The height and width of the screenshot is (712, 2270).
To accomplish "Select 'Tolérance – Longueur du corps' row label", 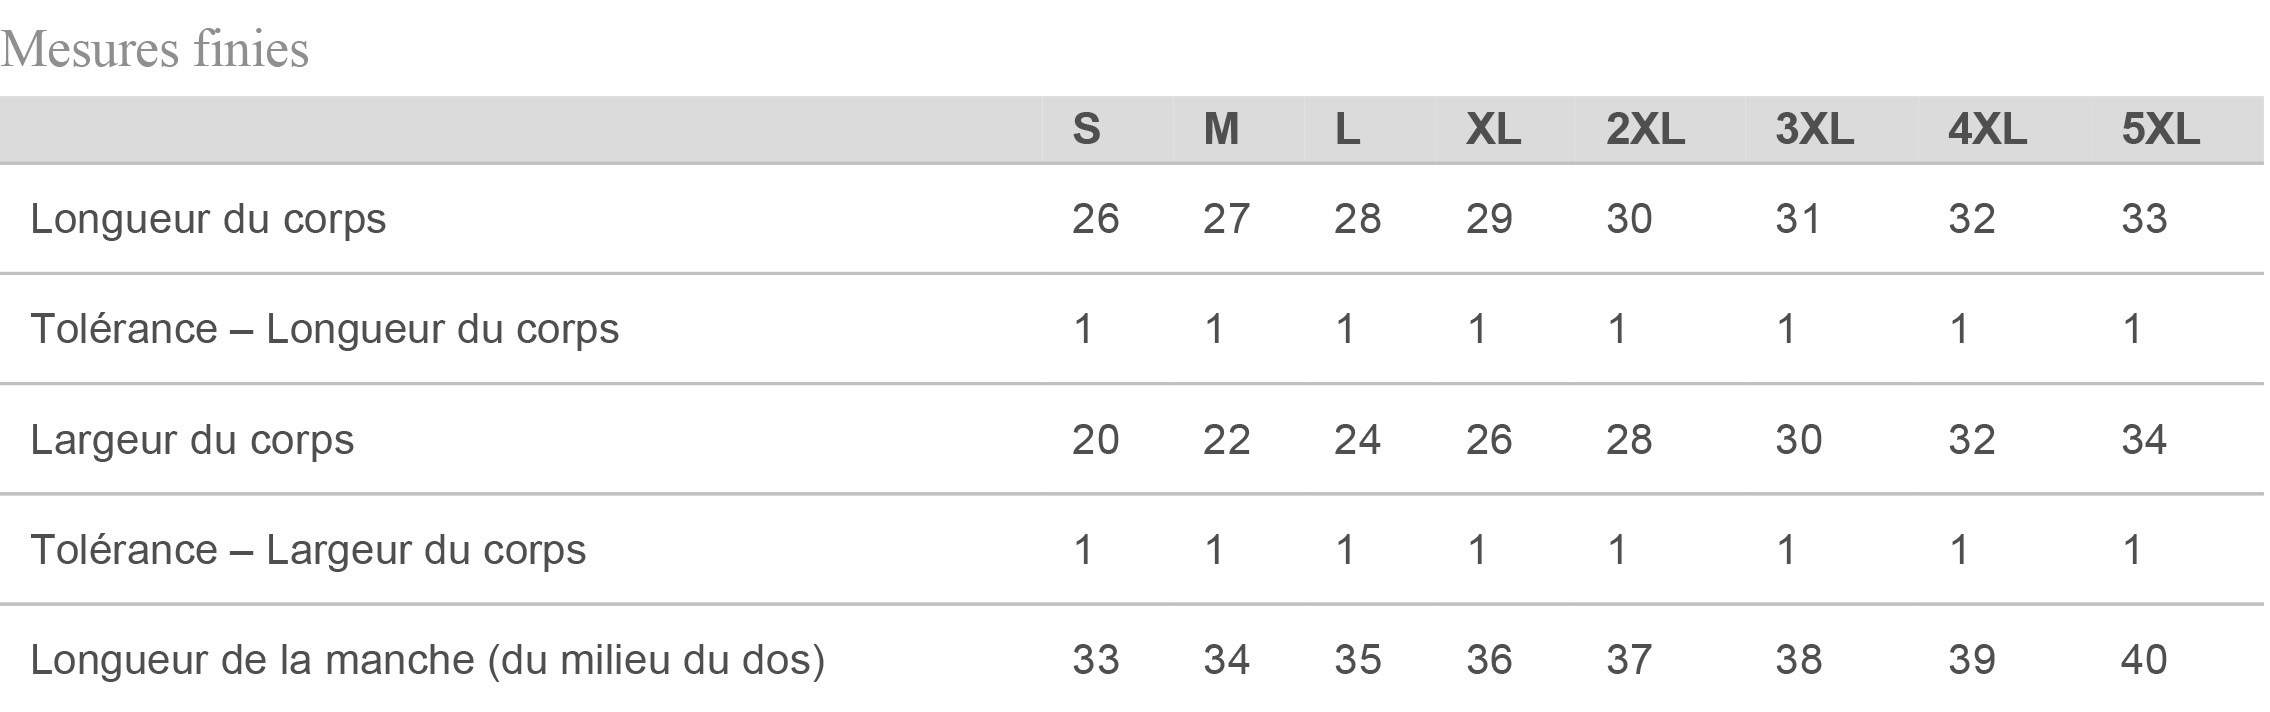I will tap(325, 329).
